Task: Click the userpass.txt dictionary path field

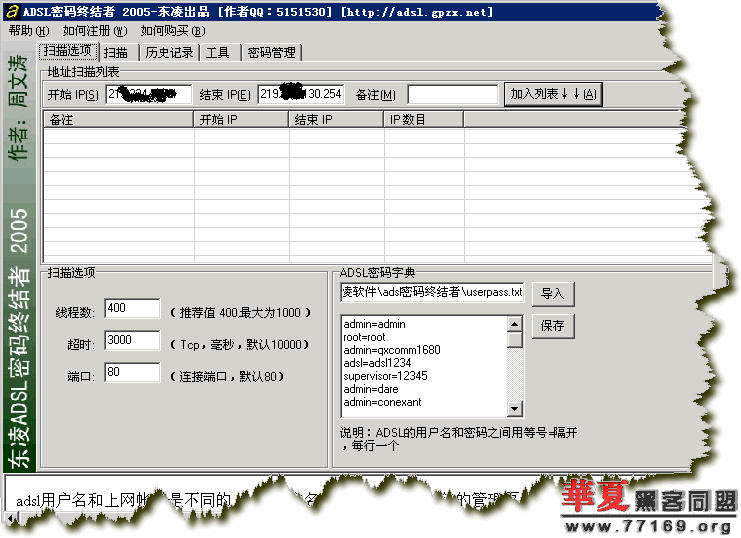Action: (432, 292)
